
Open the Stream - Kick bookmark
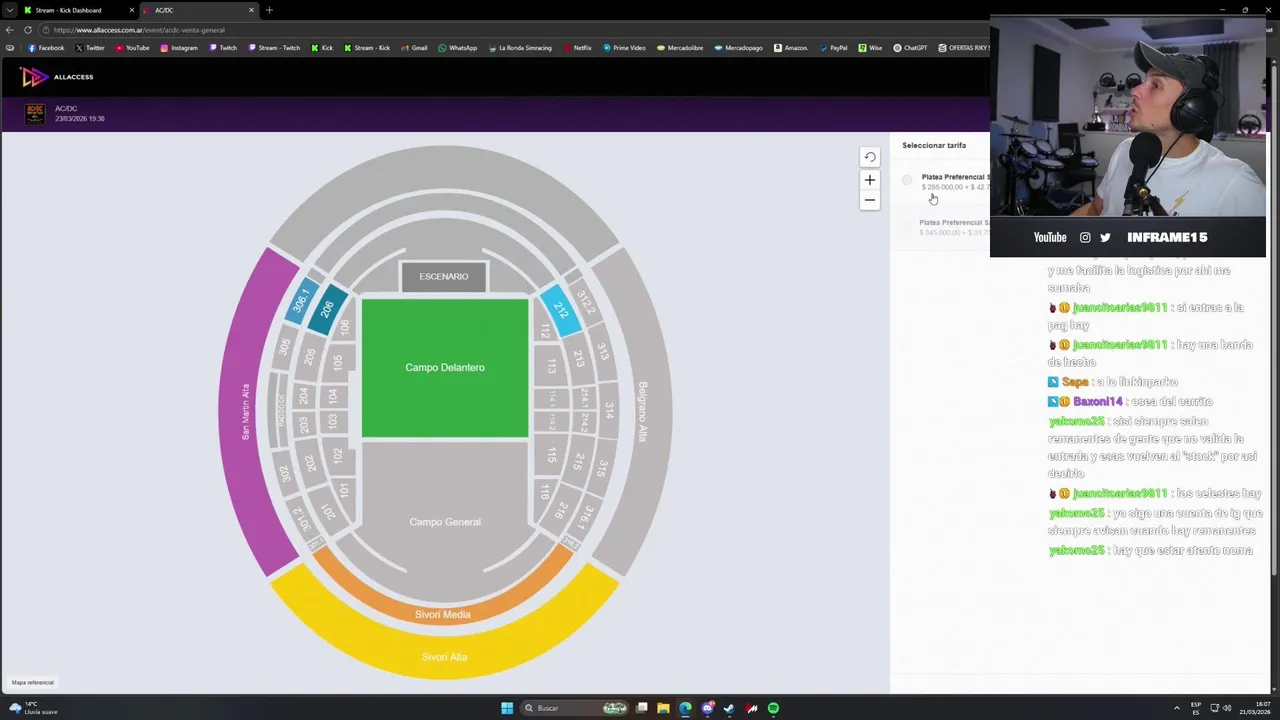(x=367, y=48)
